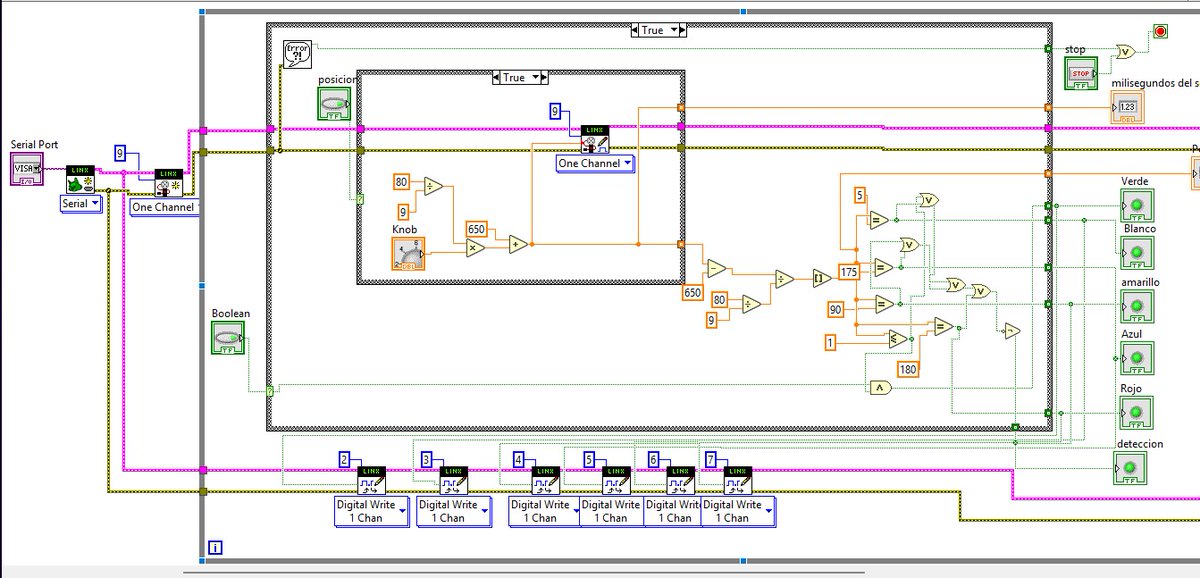Select the round-to-nearest node before 175
This screenshot has height=578, width=1200.
pos(822,279)
